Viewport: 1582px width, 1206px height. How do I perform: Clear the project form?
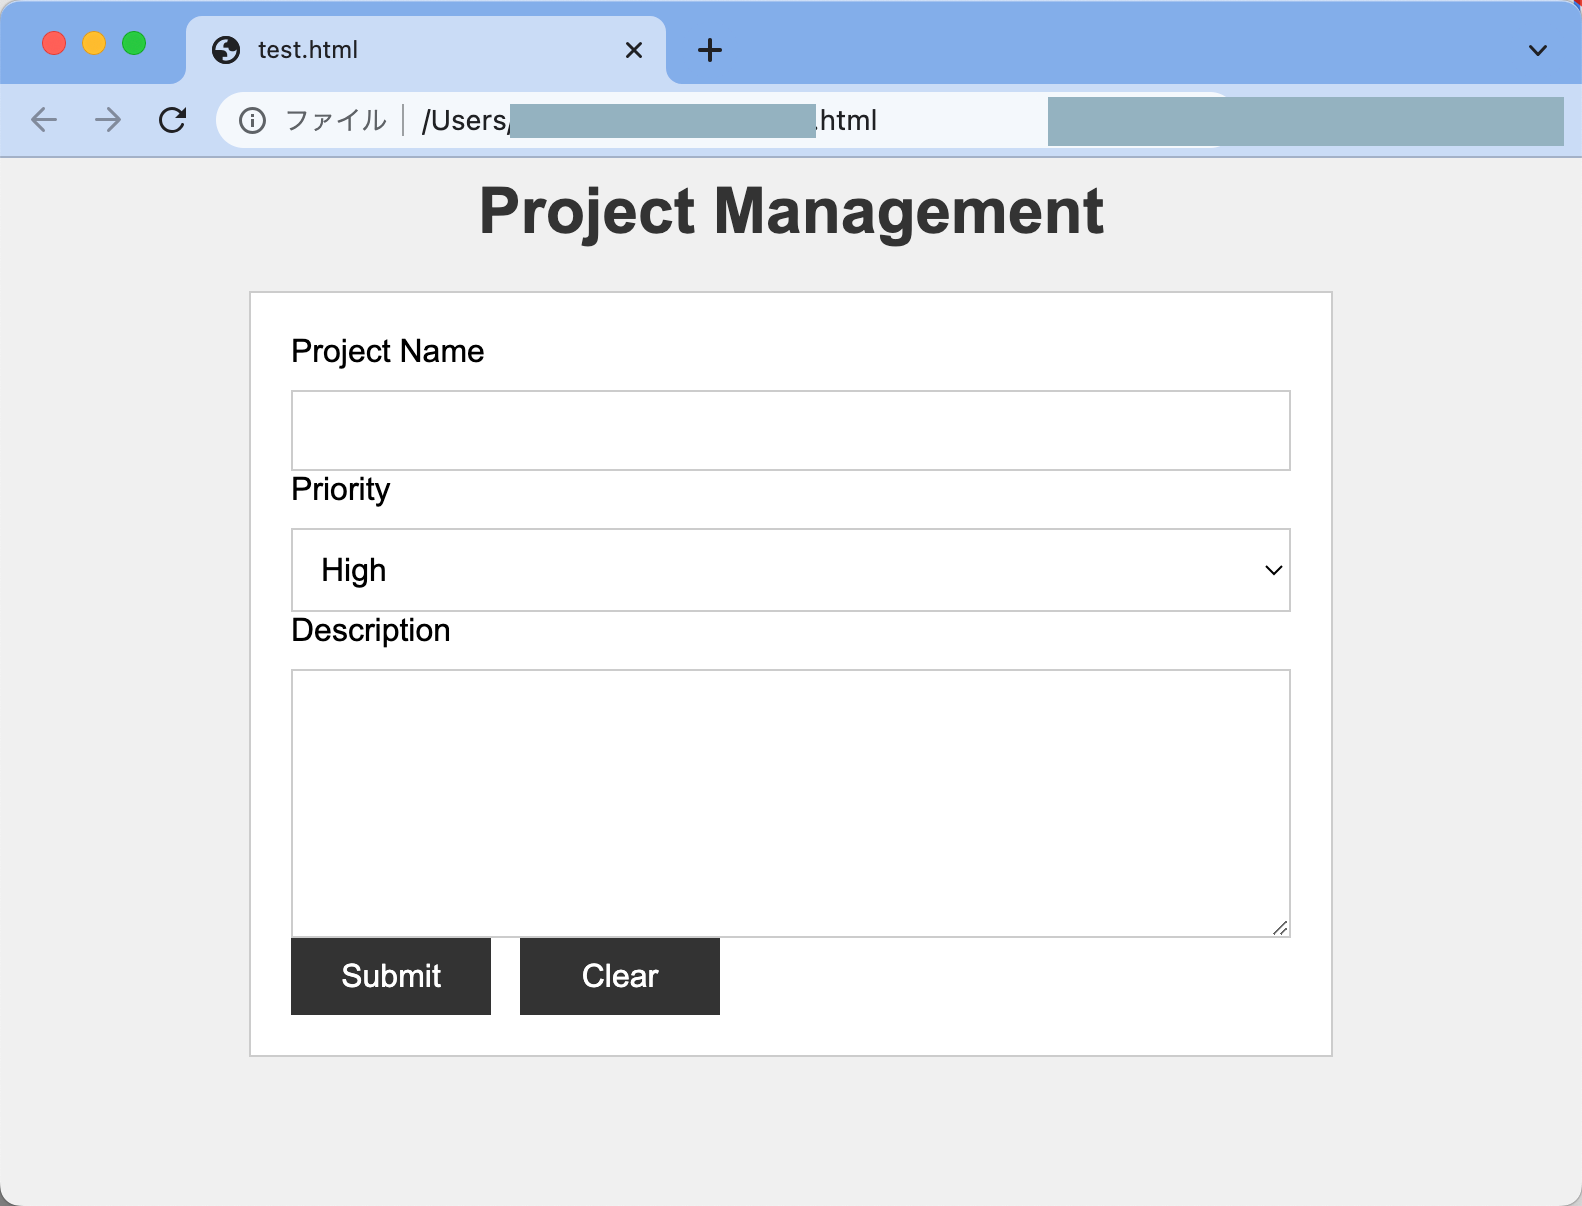coord(620,976)
